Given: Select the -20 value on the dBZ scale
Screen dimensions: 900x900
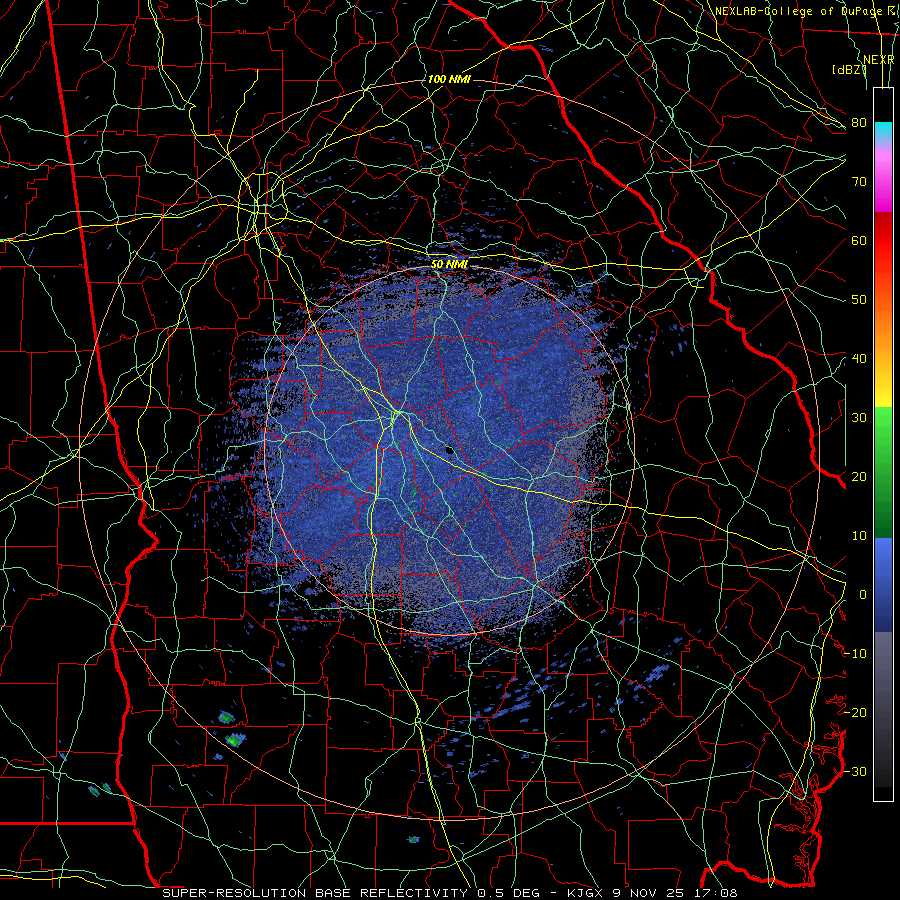Looking at the screenshot, I should pos(855,712).
